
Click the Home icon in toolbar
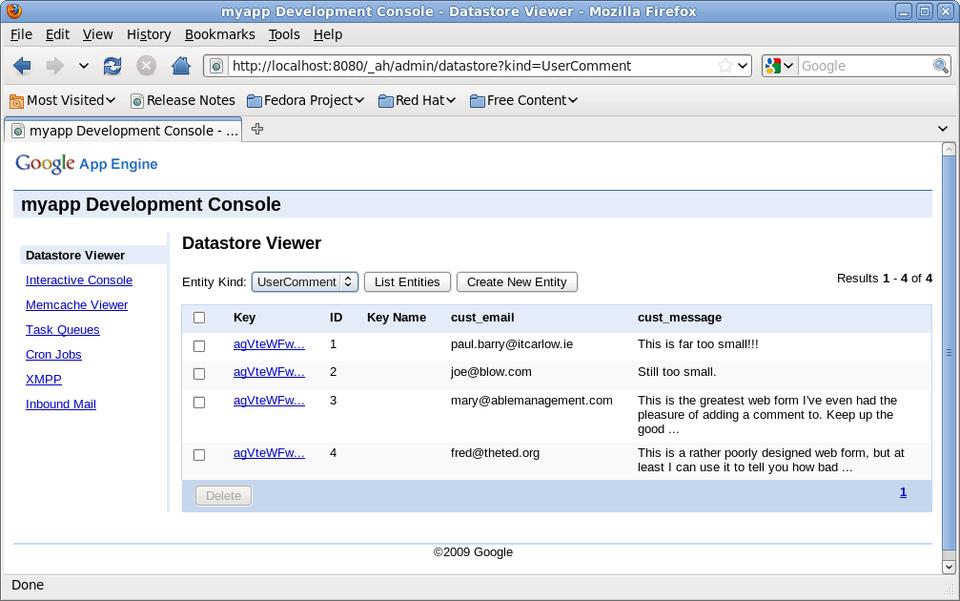(x=181, y=66)
